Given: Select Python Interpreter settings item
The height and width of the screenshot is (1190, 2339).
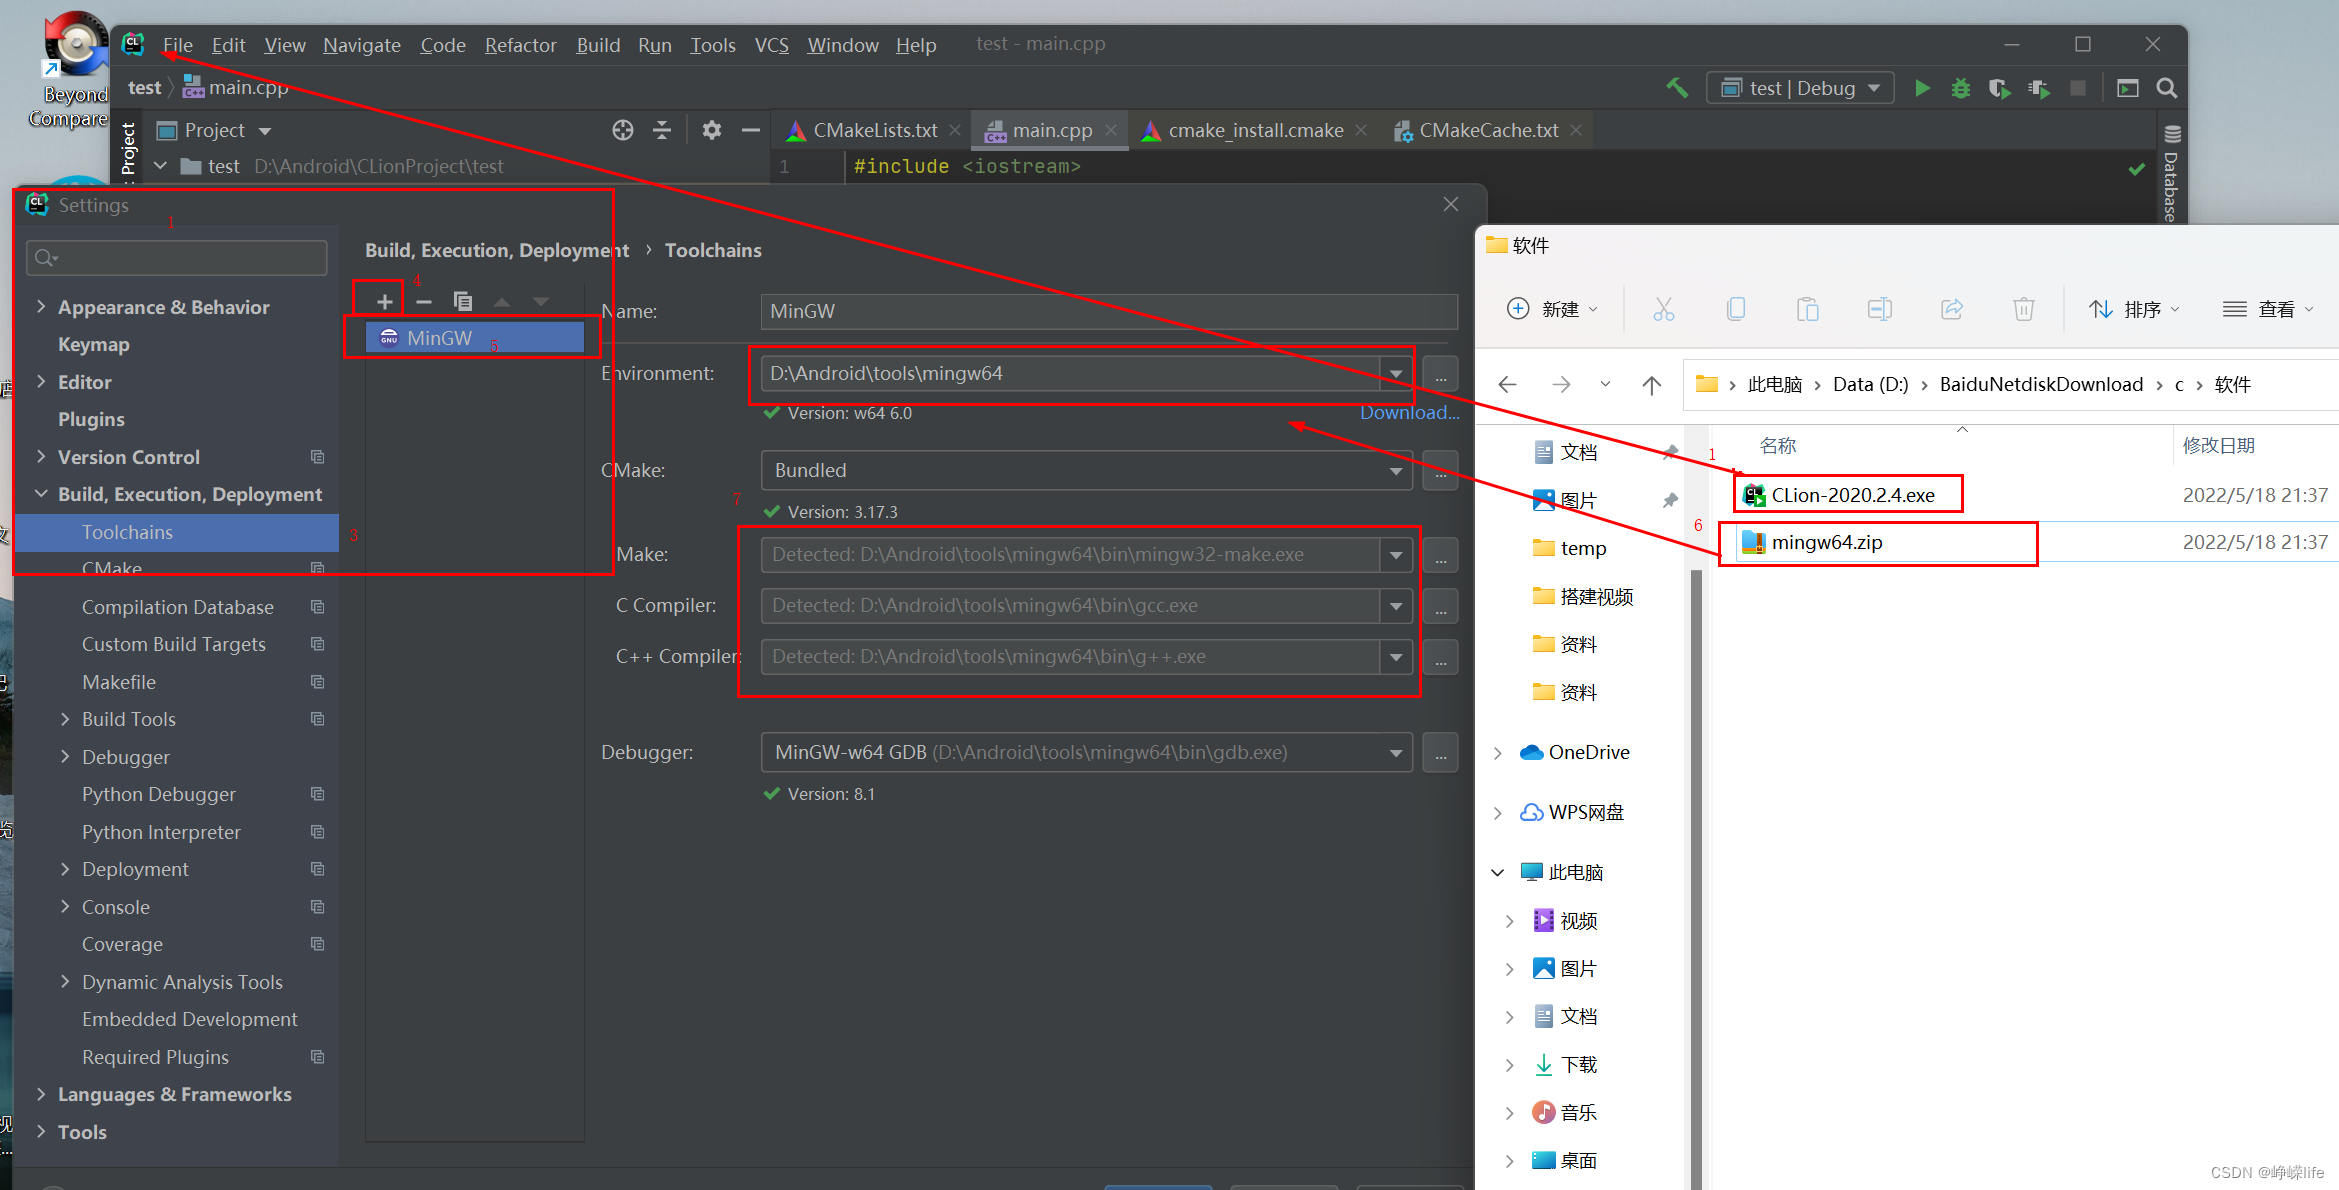Looking at the screenshot, I should click(x=161, y=832).
